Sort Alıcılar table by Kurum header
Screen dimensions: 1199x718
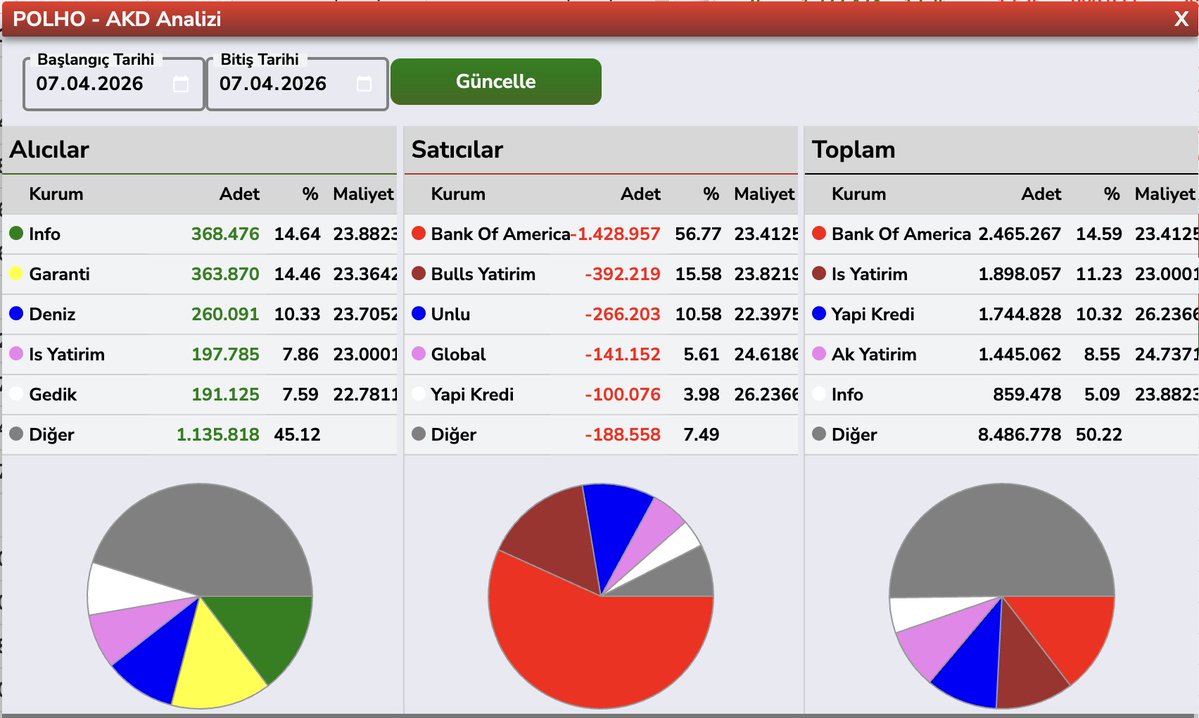point(56,194)
